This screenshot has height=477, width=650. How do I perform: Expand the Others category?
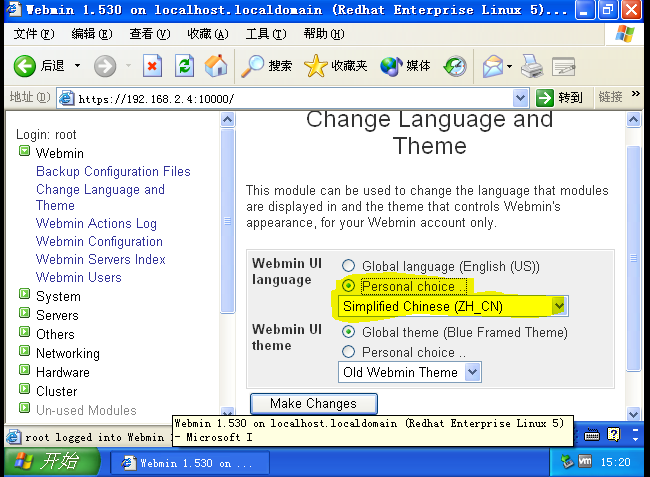tap(24, 332)
